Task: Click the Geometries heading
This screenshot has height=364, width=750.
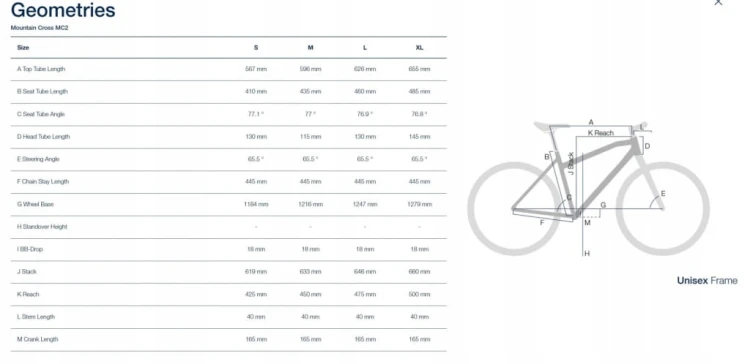Action: (x=63, y=10)
